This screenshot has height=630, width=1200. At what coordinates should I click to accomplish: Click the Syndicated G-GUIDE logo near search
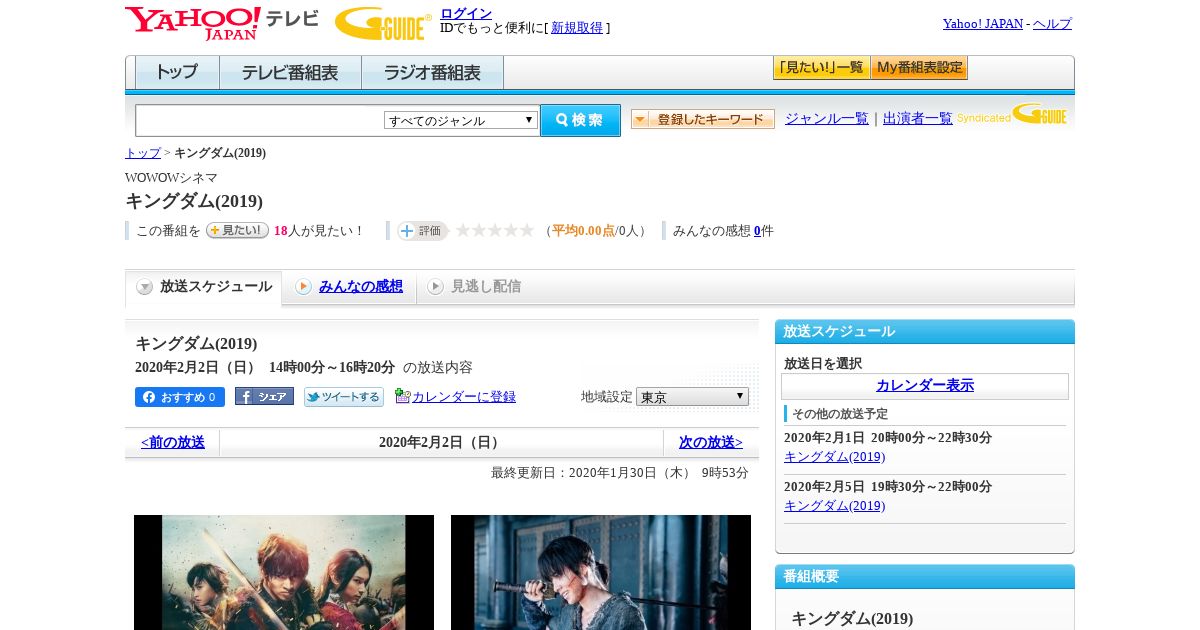click(1012, 115)
